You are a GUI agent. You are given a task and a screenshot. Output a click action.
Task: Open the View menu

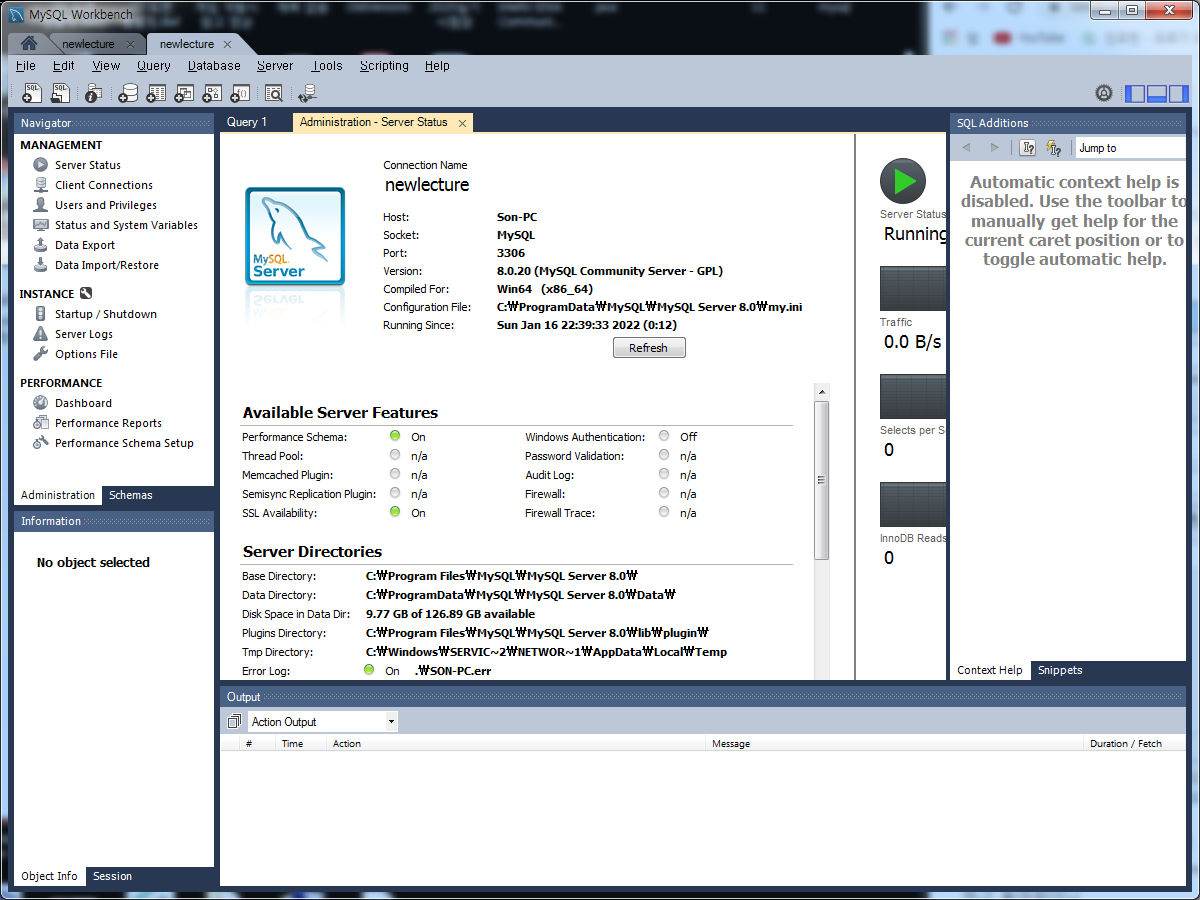pyautogui.click(x=106, y=66)
